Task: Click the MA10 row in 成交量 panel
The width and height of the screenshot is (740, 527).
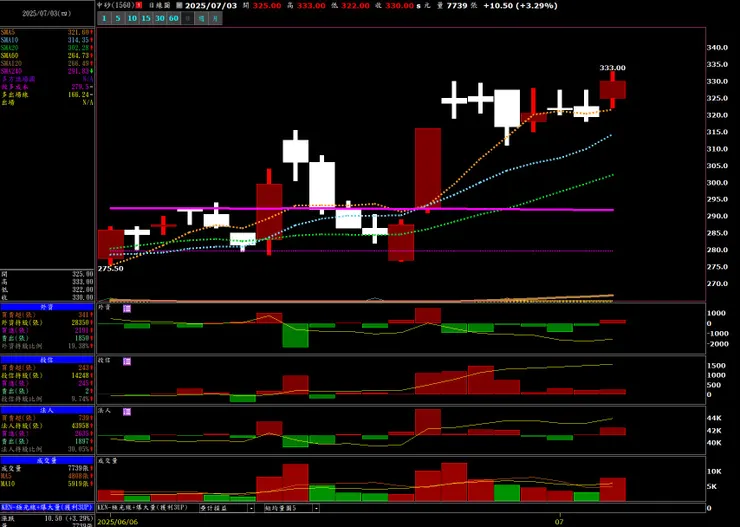Action: (x=47, y=484)
